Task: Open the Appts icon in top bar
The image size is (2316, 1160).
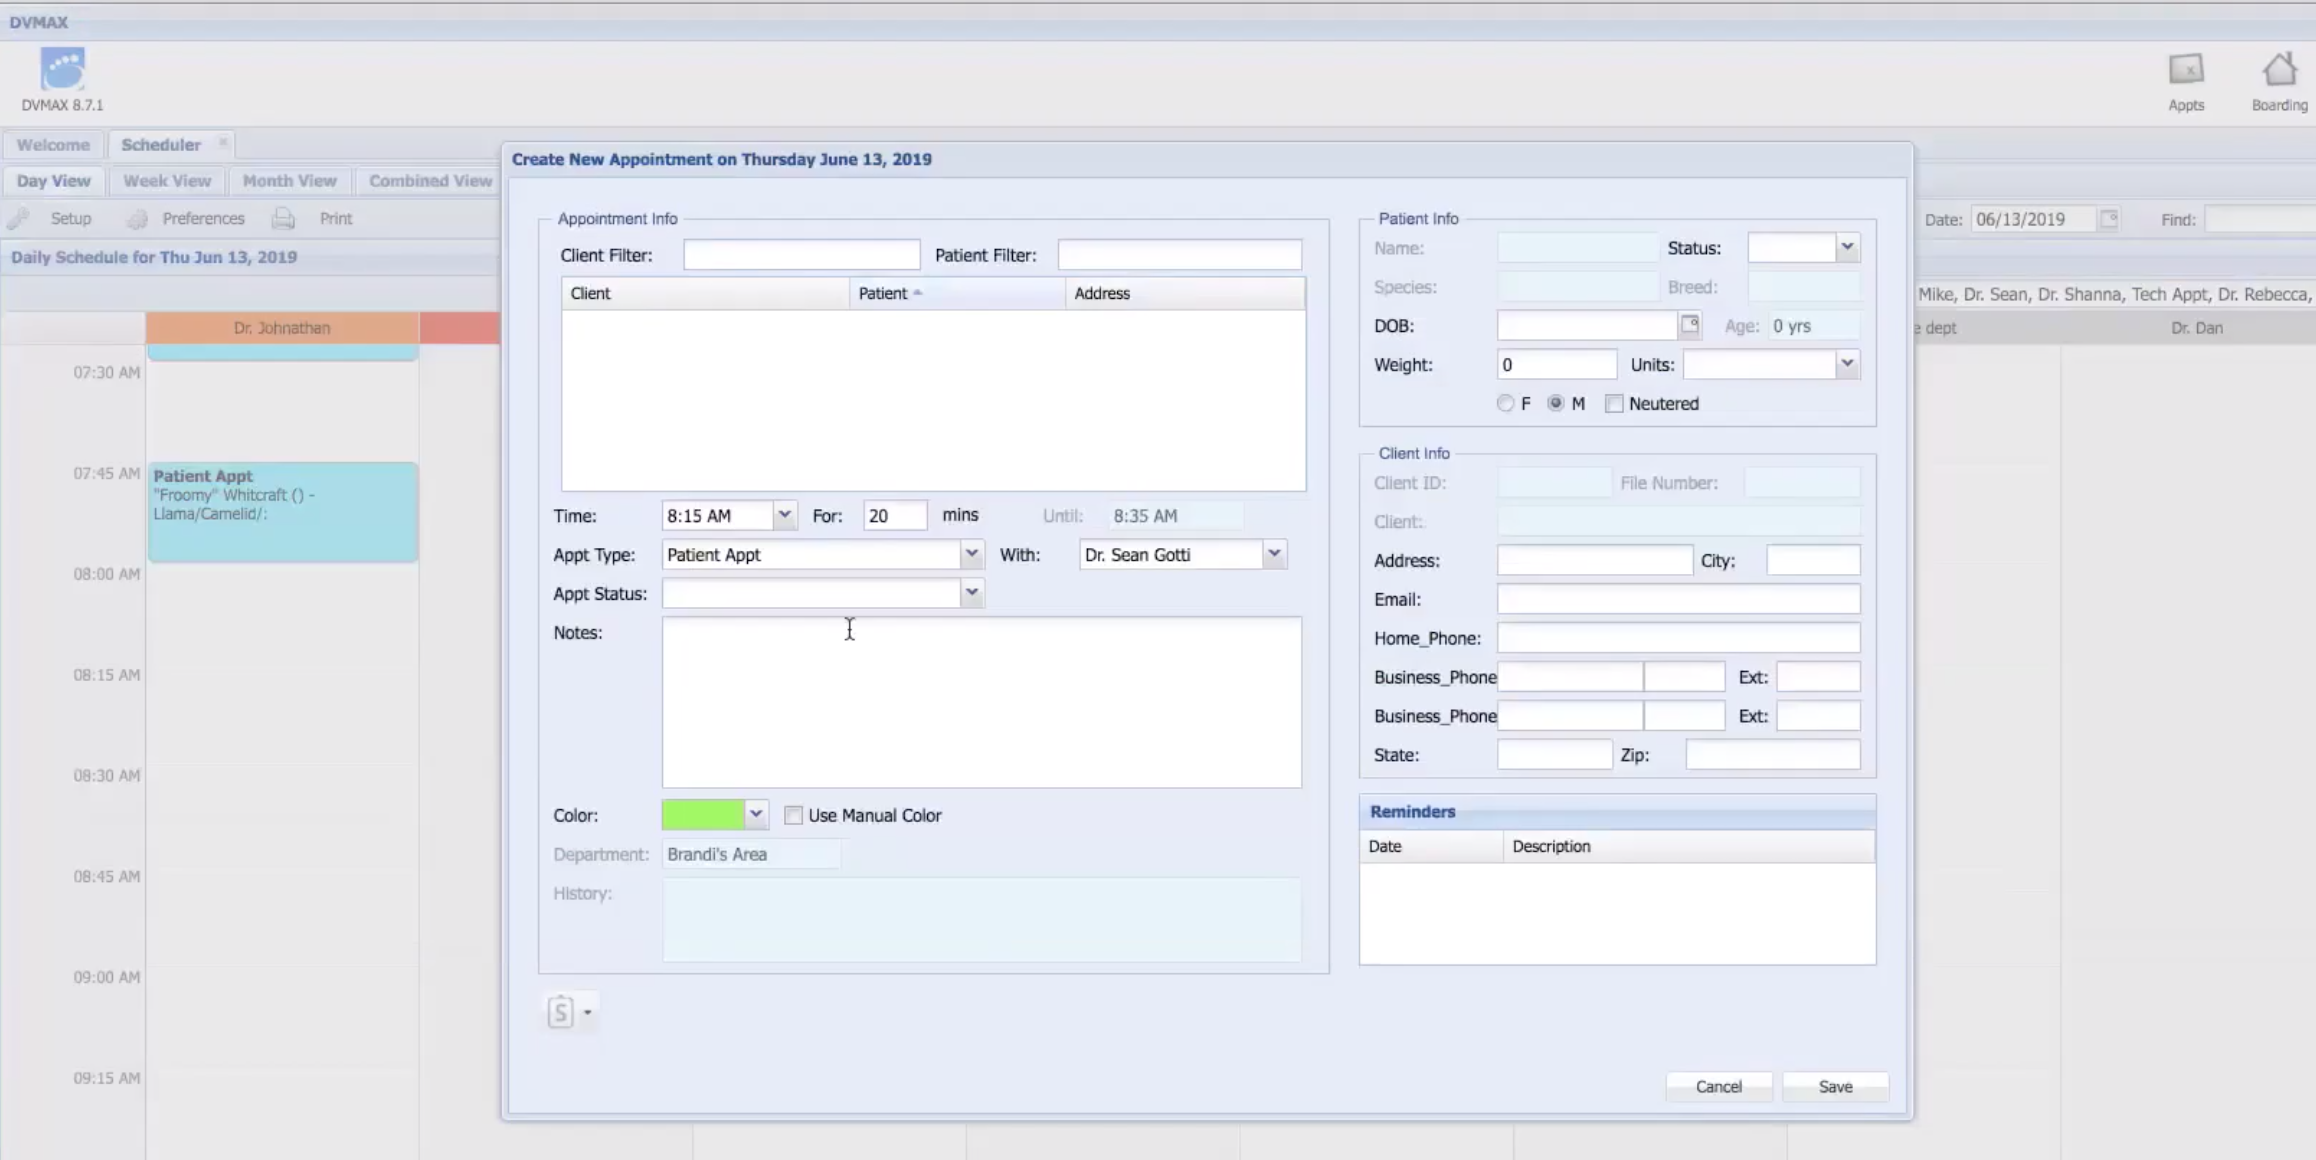Action: [x=2186, y=70]
